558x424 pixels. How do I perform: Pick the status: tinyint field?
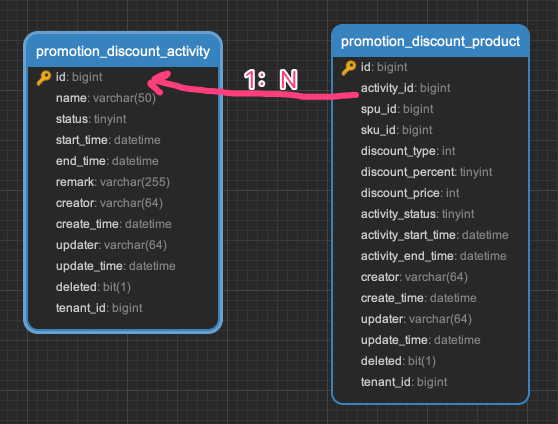[91, 119]
